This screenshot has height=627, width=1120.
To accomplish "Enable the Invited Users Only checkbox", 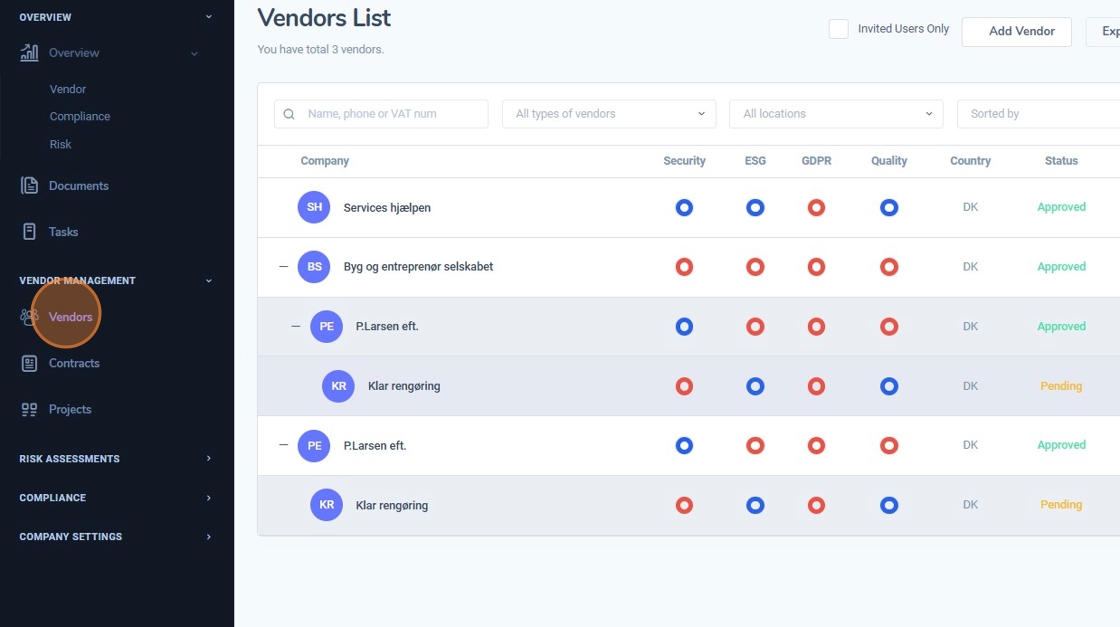I will coord(838,29).
